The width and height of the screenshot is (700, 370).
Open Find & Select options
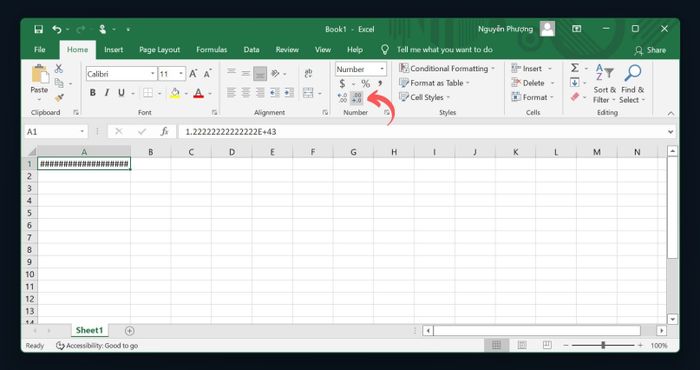[x=632, y=84]
